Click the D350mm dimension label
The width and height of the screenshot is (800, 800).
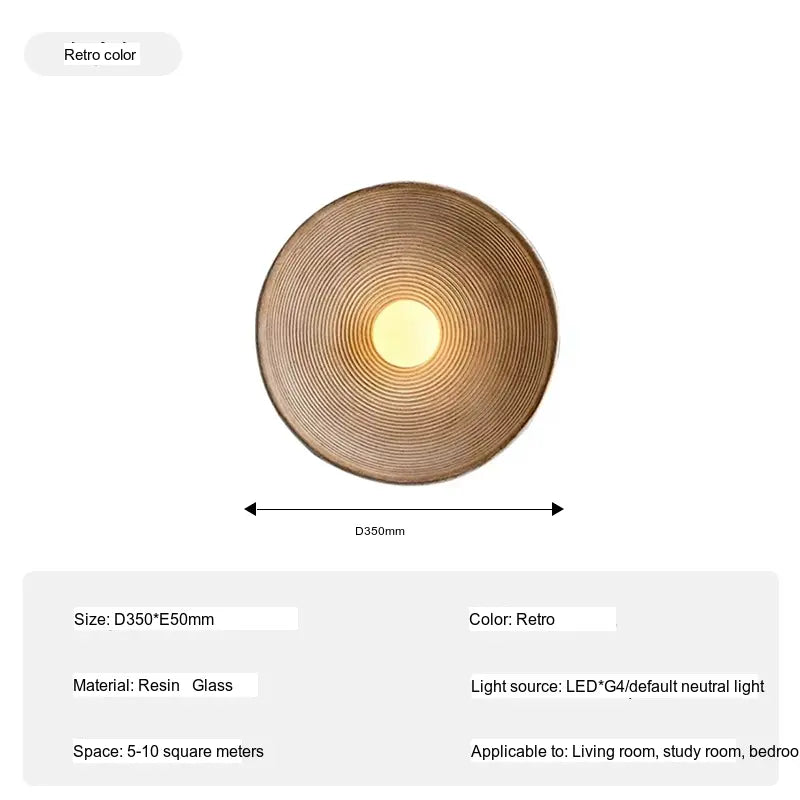click(x=380, y=531)
